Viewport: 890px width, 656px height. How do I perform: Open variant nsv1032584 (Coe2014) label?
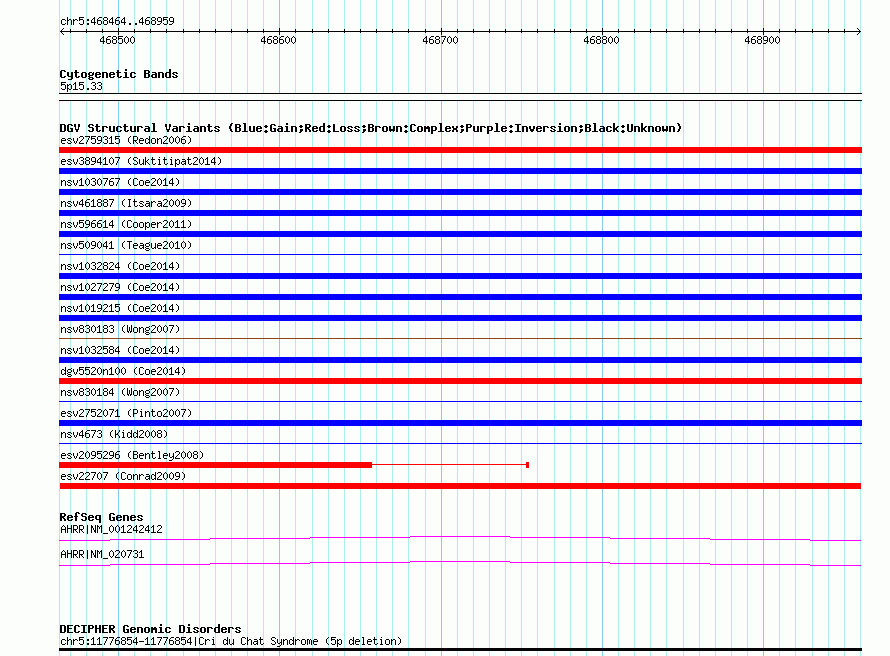point(120,350)
